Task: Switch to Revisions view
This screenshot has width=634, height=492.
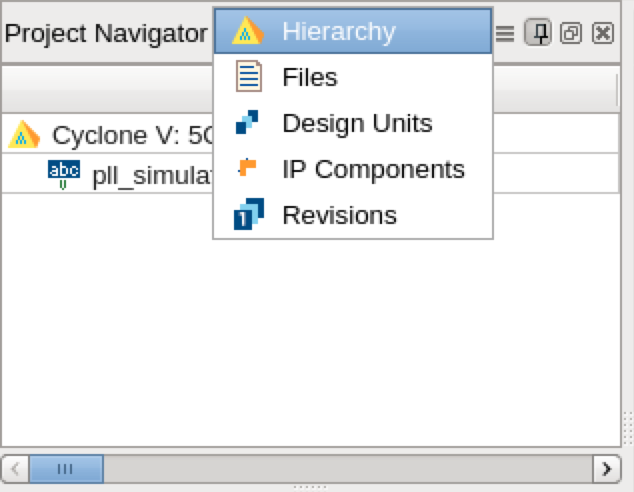Action: 353,215
